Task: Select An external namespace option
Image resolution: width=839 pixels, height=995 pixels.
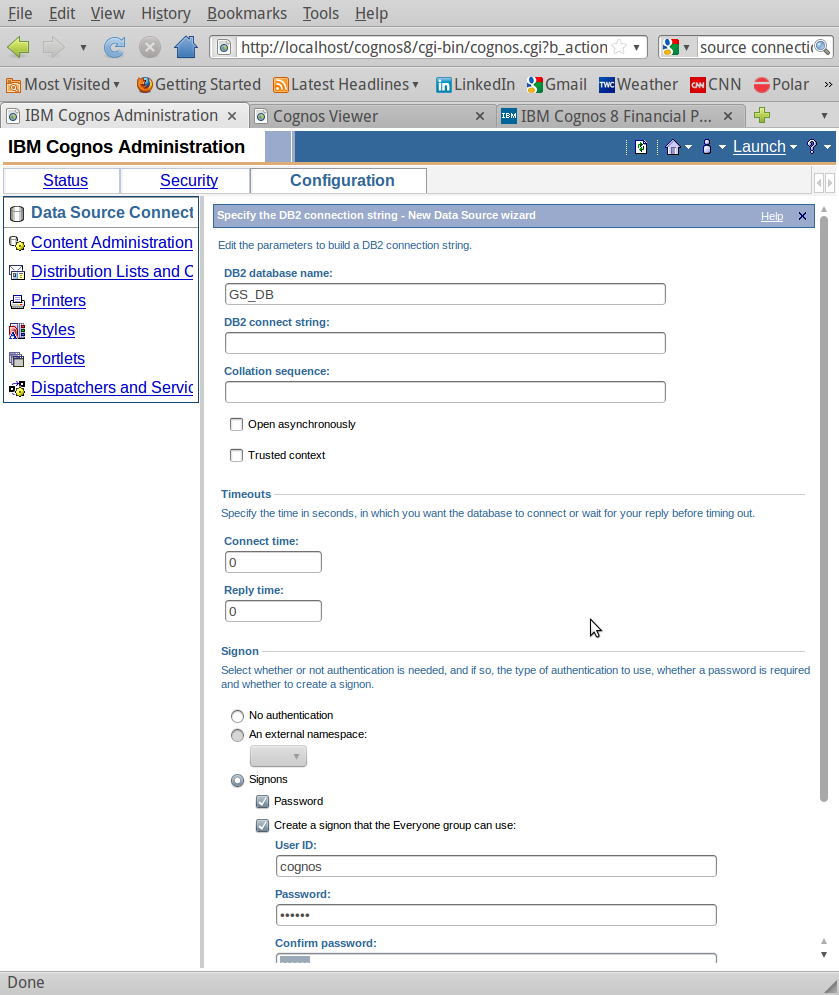Action: click(237, 735)
